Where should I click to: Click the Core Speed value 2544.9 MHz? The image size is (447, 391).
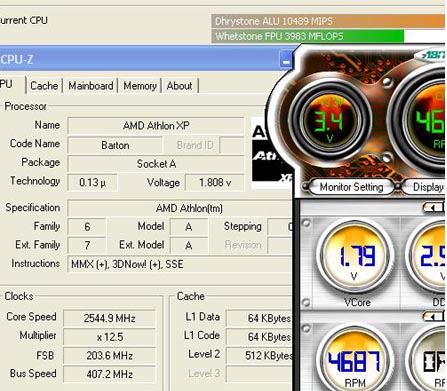(109, 318)
